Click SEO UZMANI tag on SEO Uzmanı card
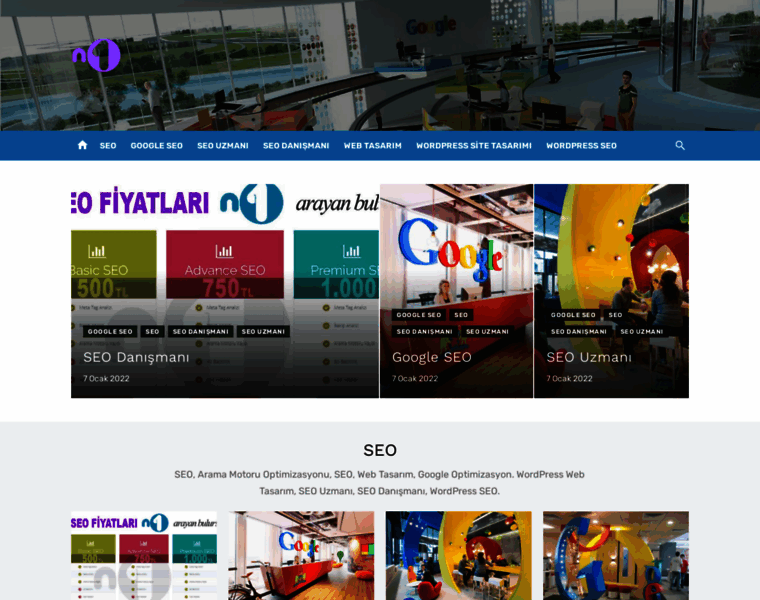Screen dimensions: 760x600 [x=642, y=332]
